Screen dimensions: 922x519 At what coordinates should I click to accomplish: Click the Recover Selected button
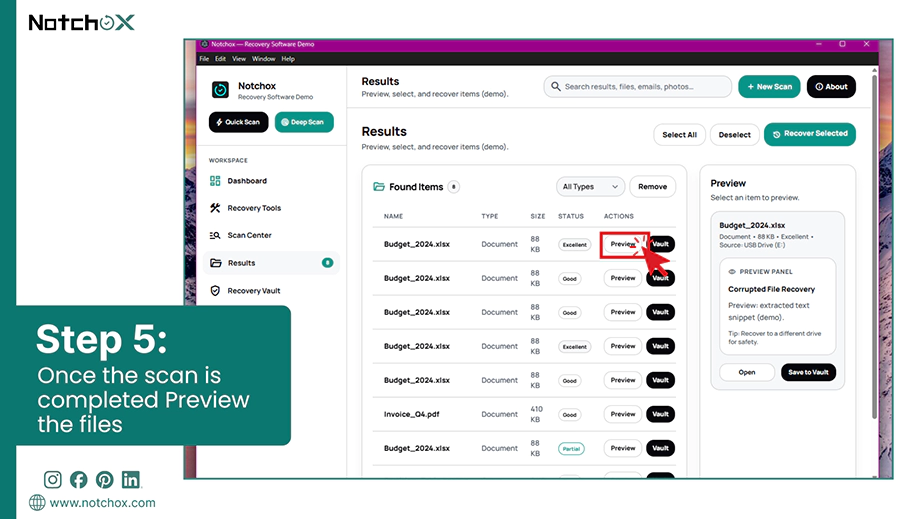[x=810, y=134]
